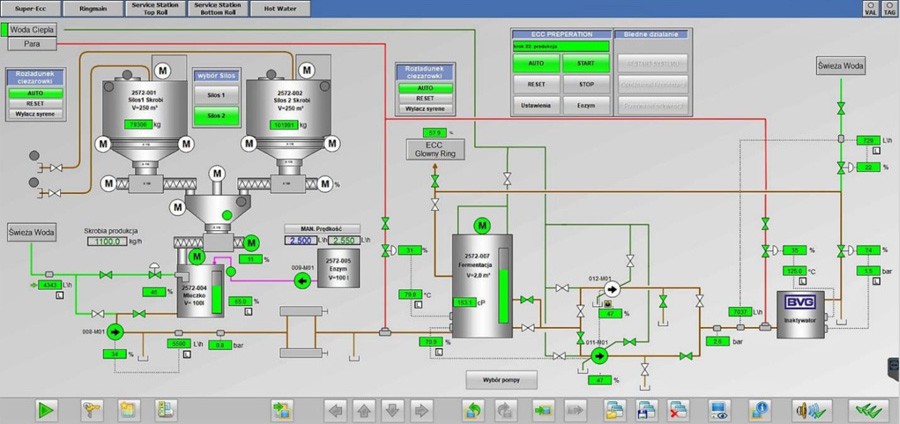Toggle the L box under 4343 L/h
Image resolution: width=900 pixels, height=424 pixels.
click(x=59, y=295)
